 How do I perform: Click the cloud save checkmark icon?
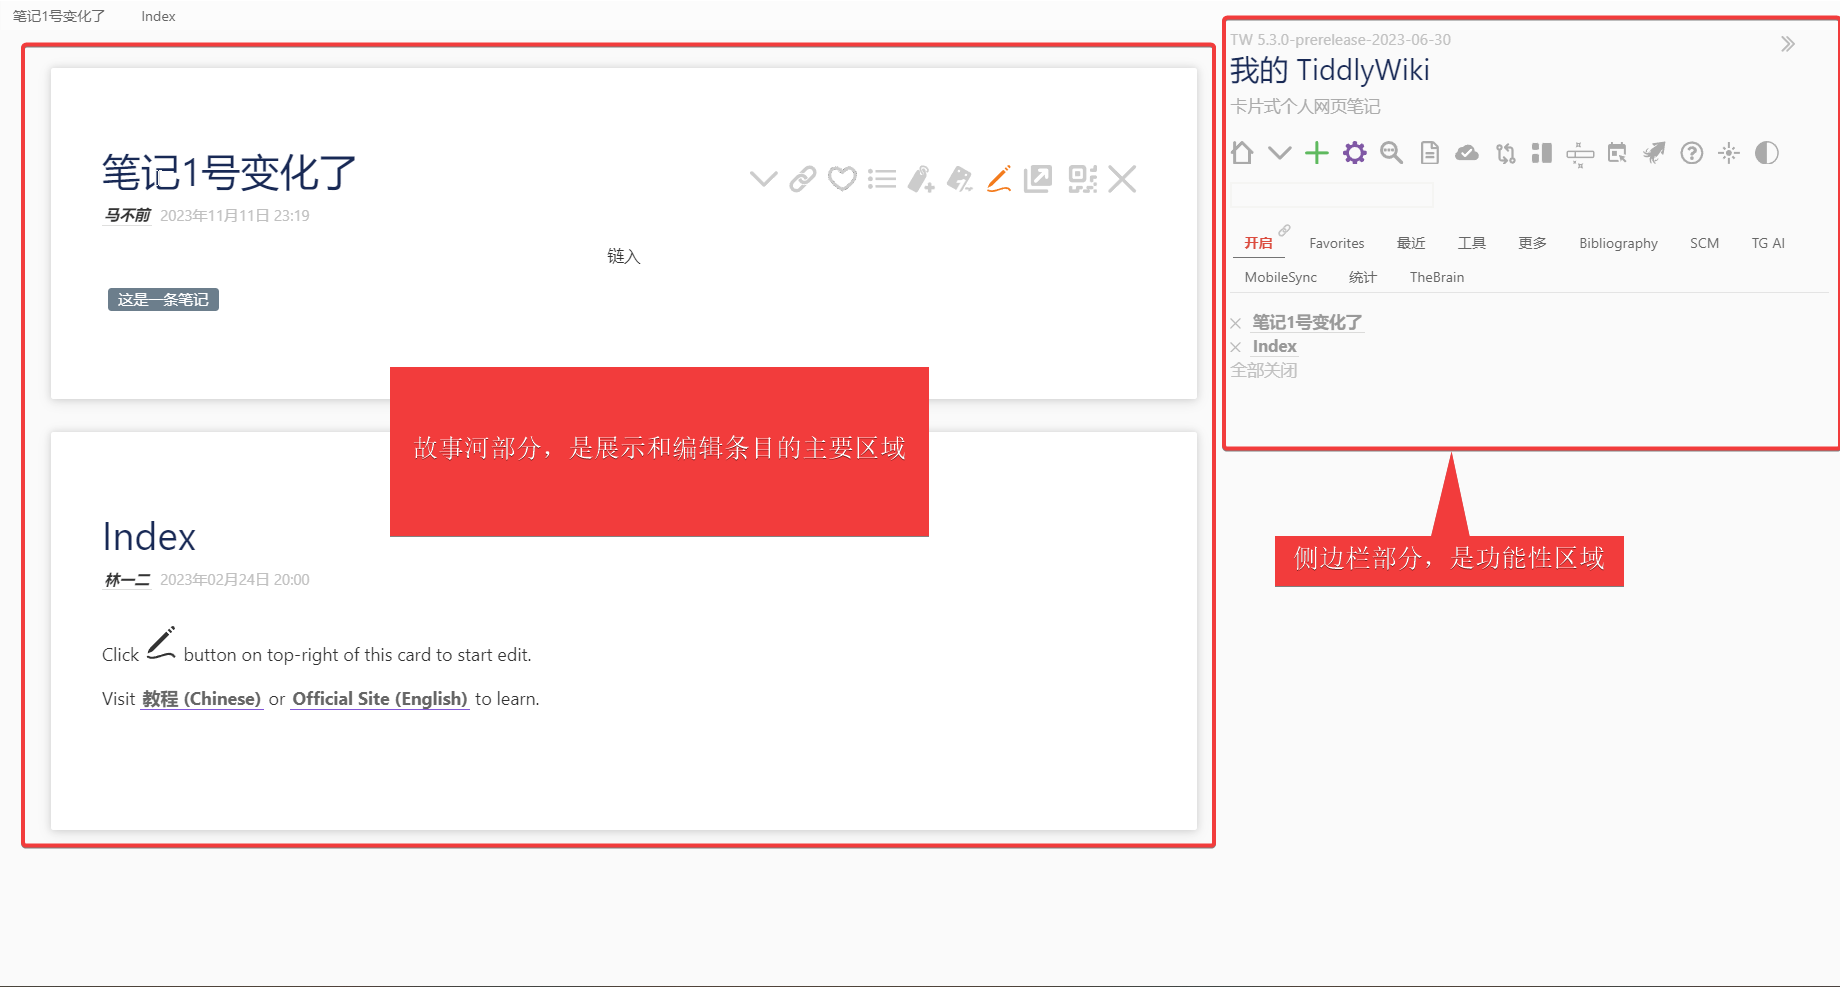click(x=1467, y=153)
